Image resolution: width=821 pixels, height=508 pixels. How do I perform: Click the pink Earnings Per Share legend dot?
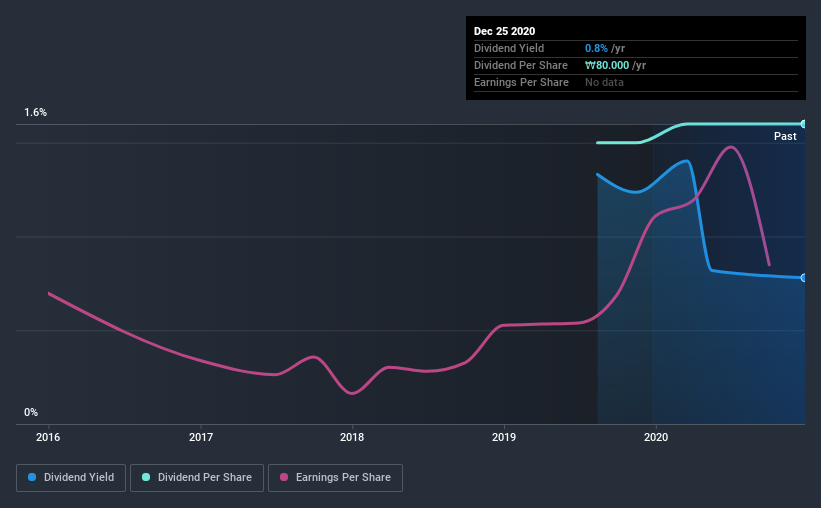284,477
